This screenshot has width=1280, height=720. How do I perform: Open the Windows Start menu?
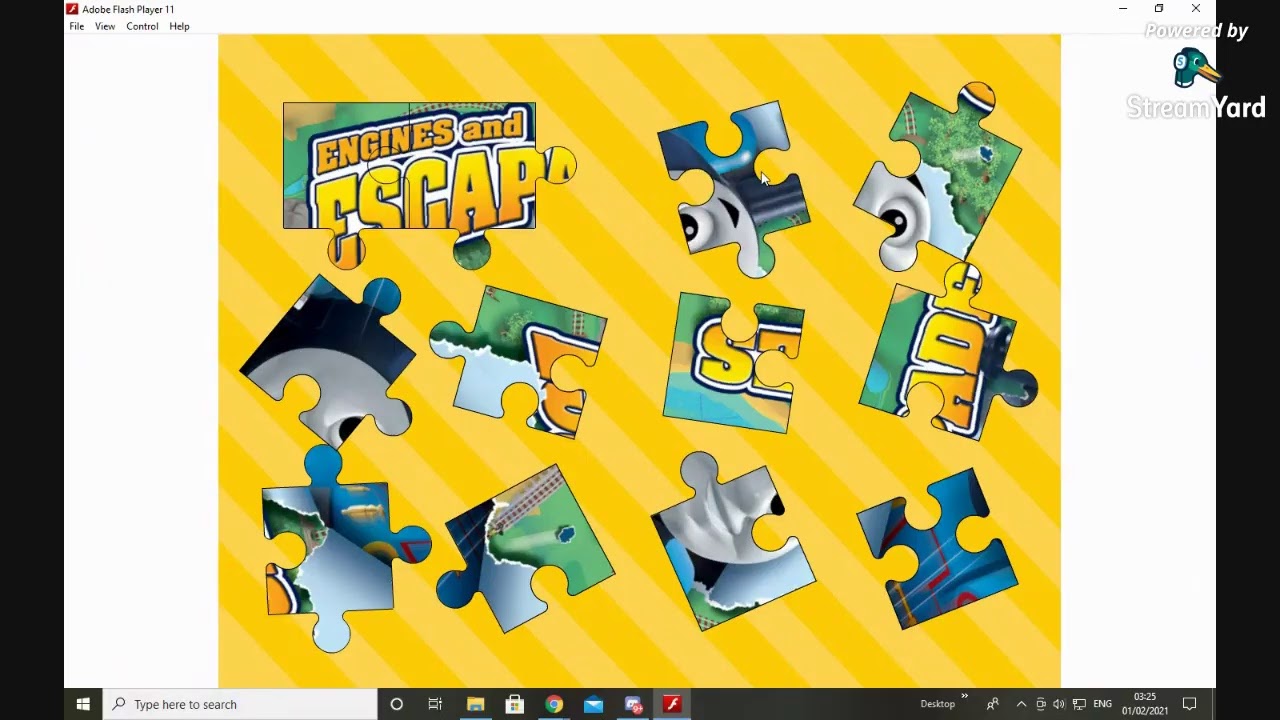click(83, 704)
